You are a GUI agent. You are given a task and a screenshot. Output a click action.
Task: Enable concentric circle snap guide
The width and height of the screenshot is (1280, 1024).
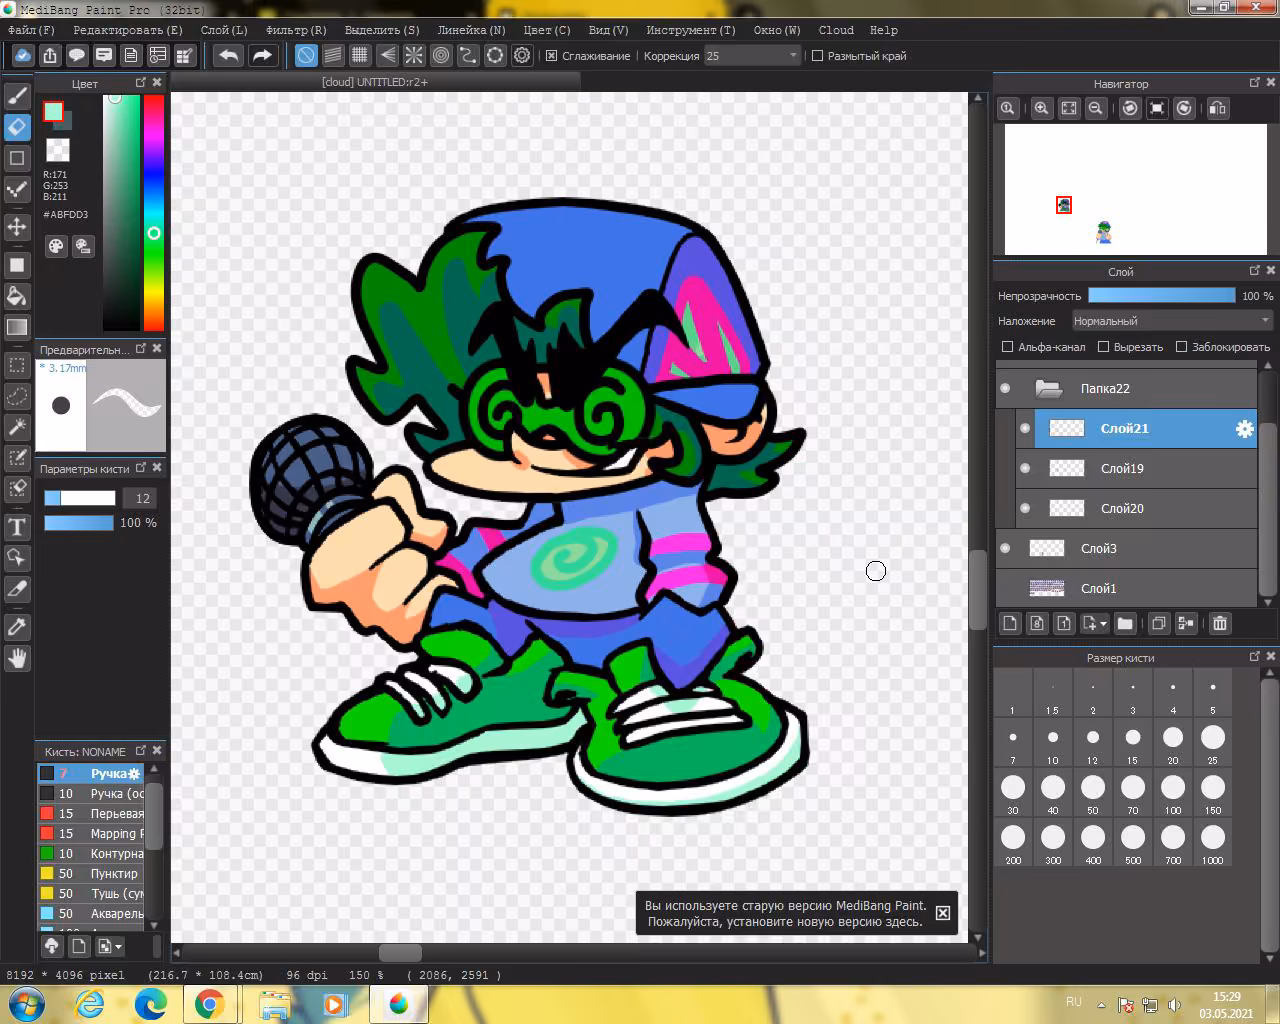pos(441,56)
